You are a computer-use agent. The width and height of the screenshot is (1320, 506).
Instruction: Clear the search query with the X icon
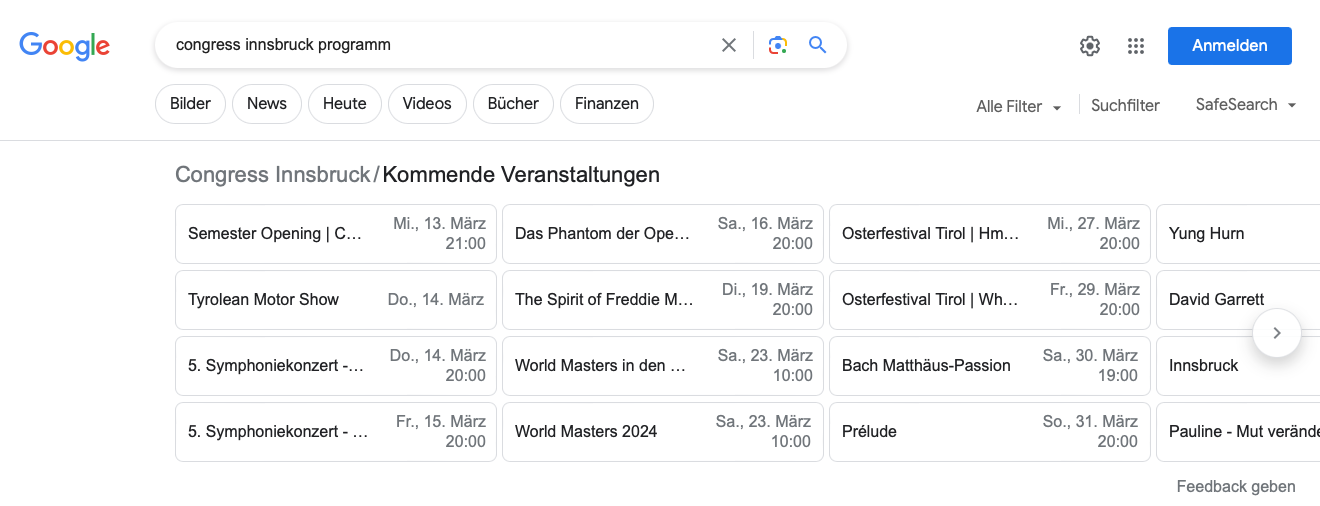tap(729, 45)
